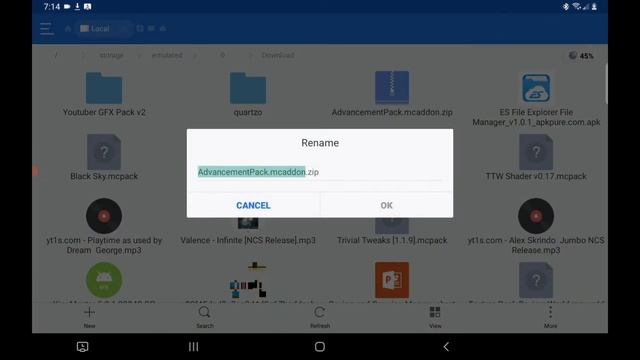The height and width of the screenshot is (360, 640).
Task: Tap the Search magnifier in bottom bar
Action: (204, 317)
